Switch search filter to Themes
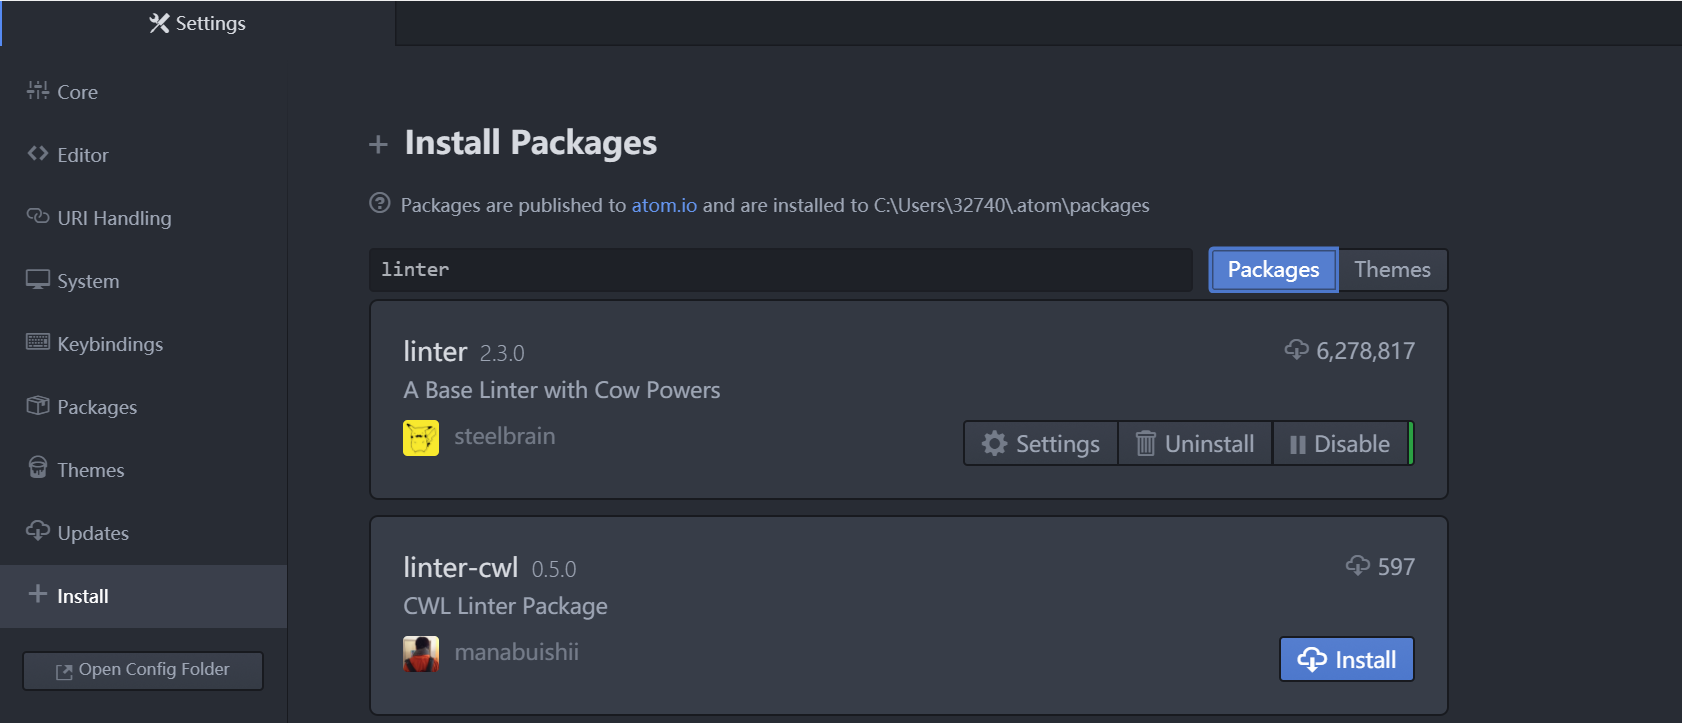 [1392, 270]
